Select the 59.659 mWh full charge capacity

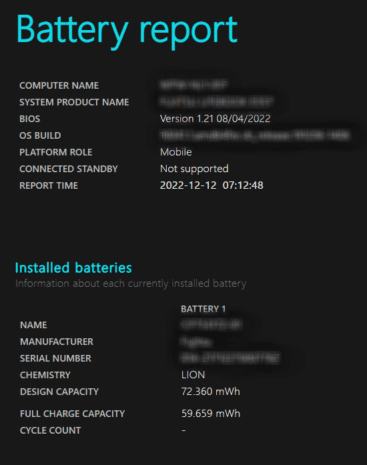tap(211, 414)
